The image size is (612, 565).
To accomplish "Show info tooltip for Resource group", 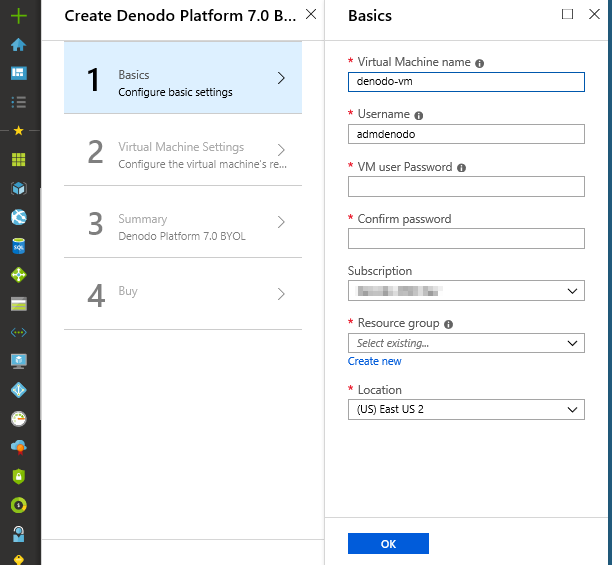I will tap(448, 324).
